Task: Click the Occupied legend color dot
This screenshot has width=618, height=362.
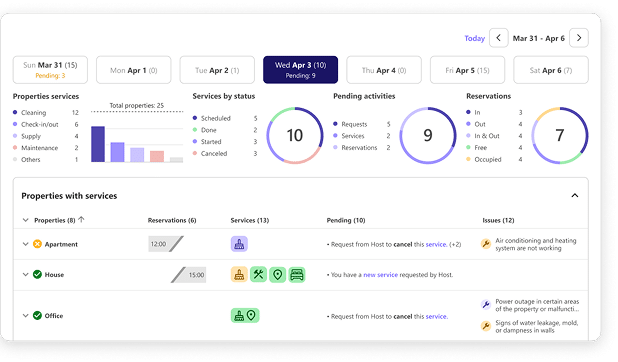Action: click(x=468, y=159)
